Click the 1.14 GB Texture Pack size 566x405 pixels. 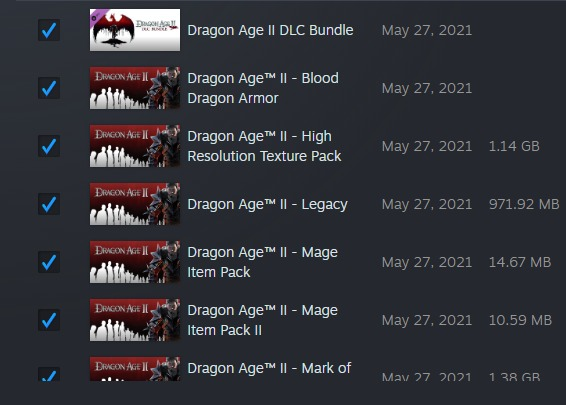(x=514, y=146)
